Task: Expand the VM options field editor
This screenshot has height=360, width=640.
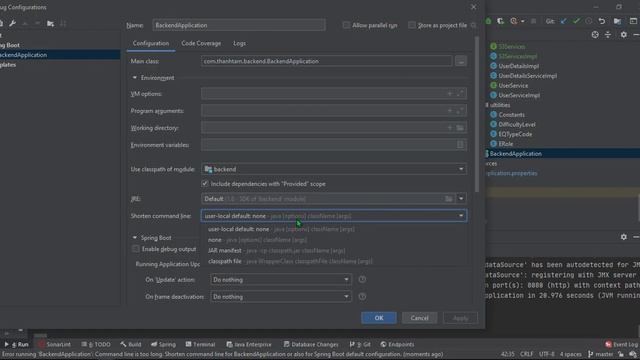Action: click(461, 94)
